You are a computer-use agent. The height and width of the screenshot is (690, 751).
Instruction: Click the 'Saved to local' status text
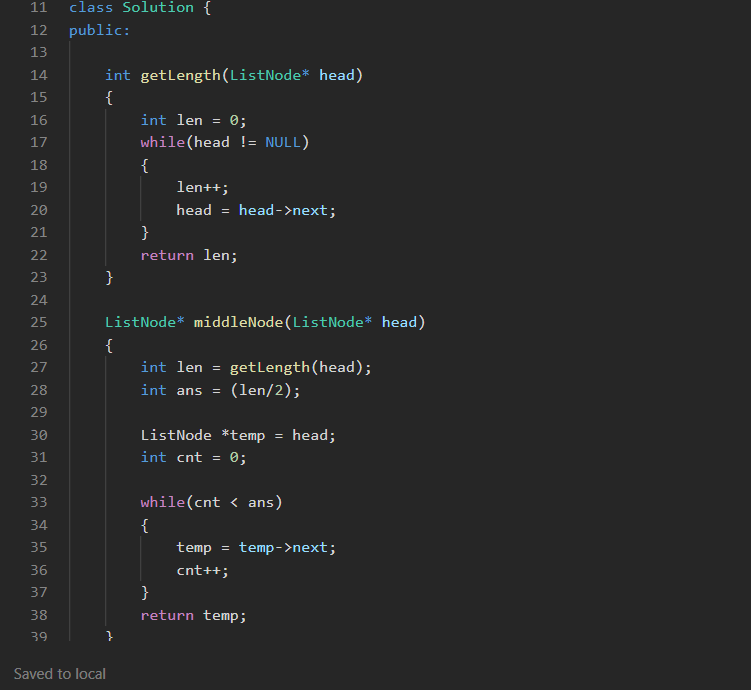59,674
